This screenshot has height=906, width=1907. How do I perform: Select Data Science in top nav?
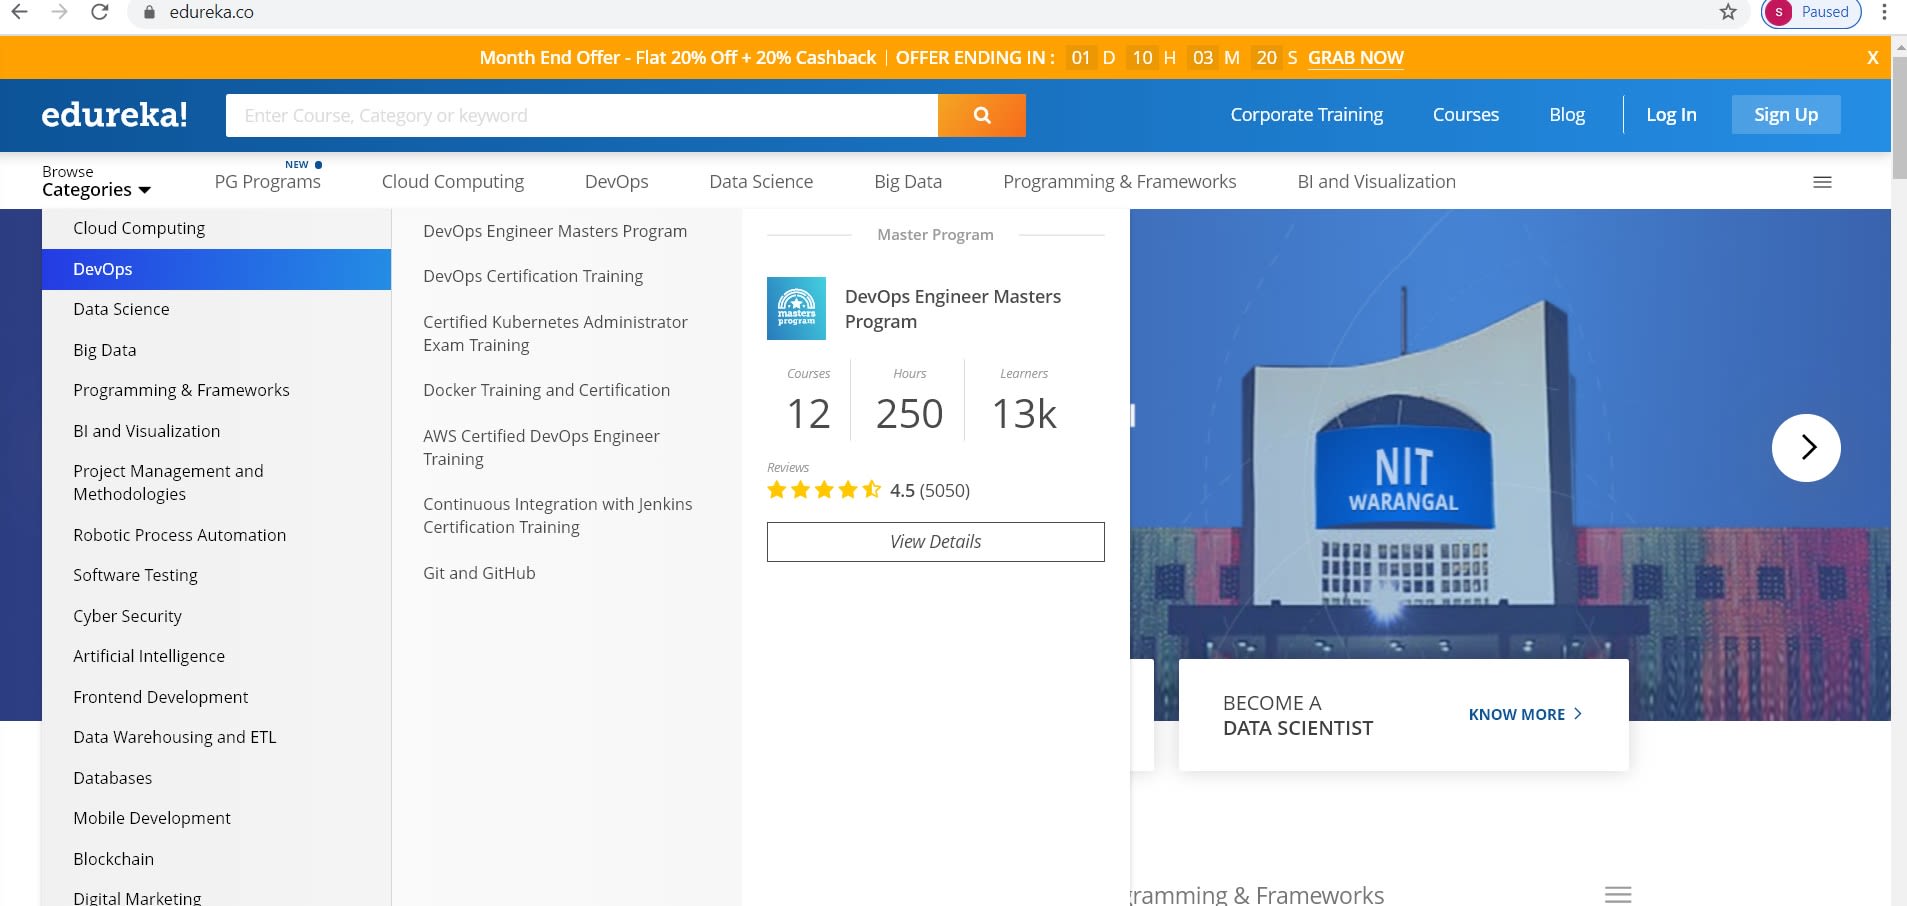[x=761, y=181]
